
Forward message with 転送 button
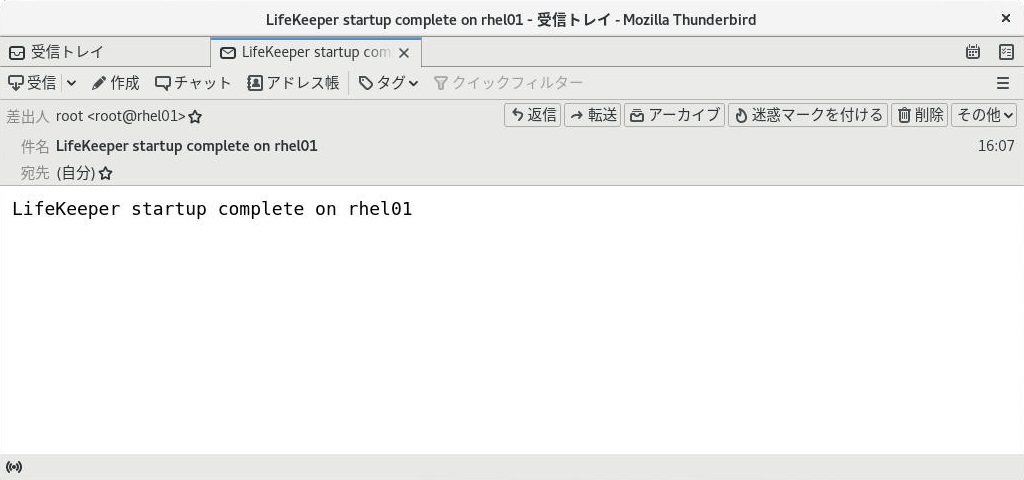point(592,116)
